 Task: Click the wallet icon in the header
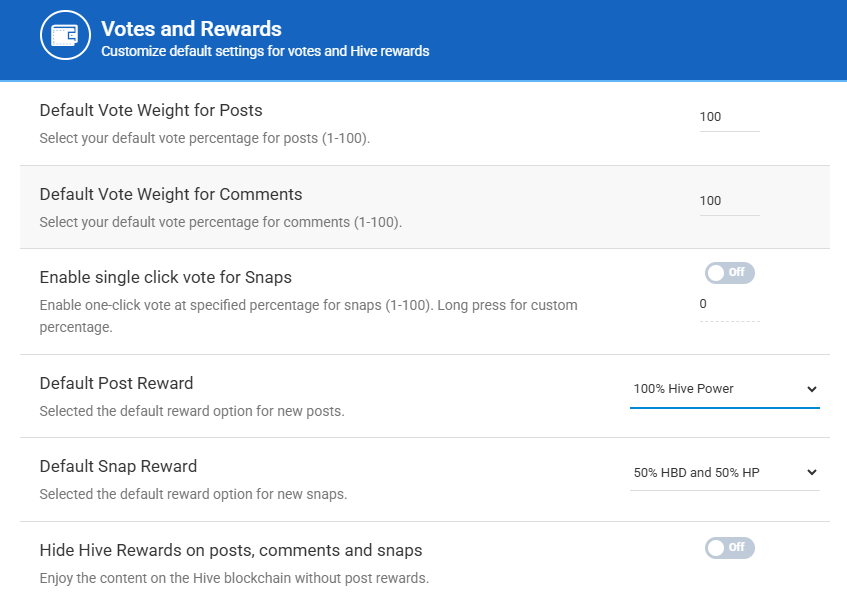[65, 39]
